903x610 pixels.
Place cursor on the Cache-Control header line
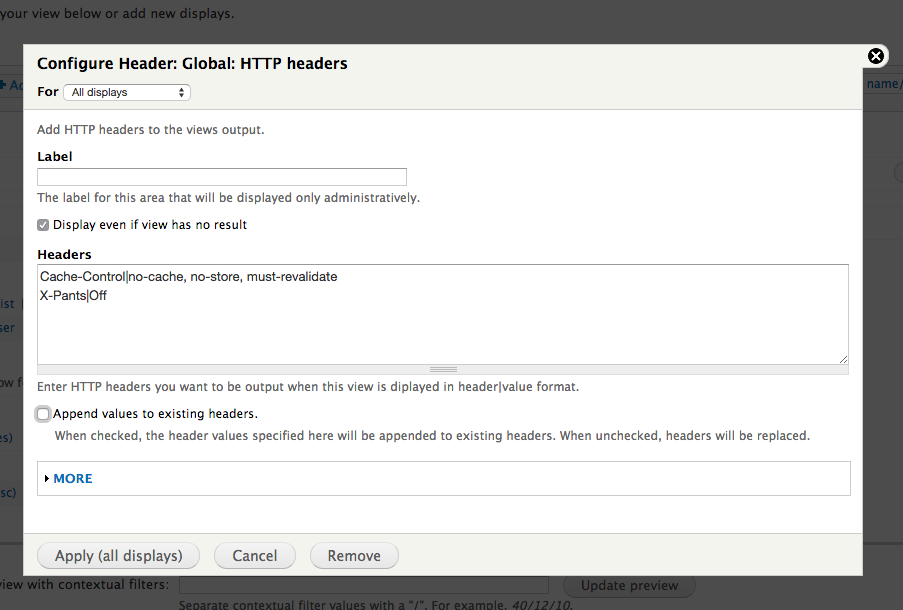tap(188, 276)
